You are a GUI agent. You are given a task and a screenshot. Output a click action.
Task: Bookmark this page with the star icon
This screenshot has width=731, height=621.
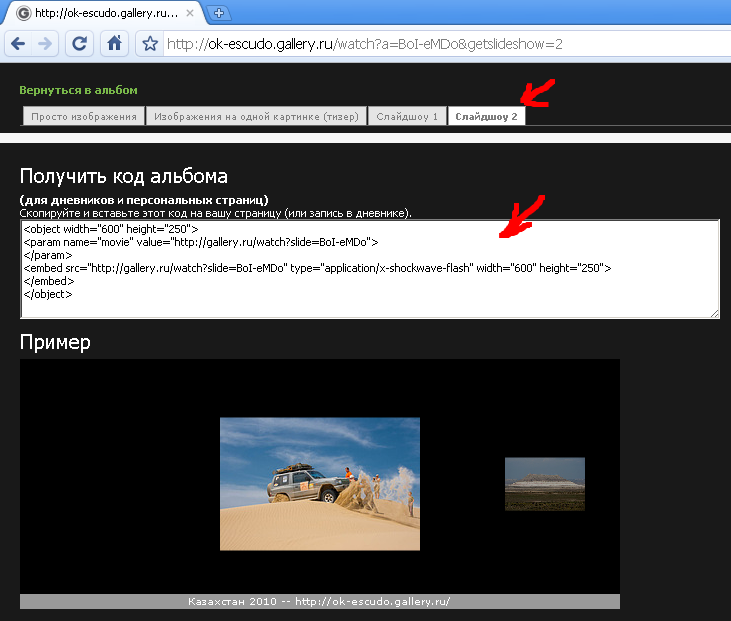[x=150, y=44]
